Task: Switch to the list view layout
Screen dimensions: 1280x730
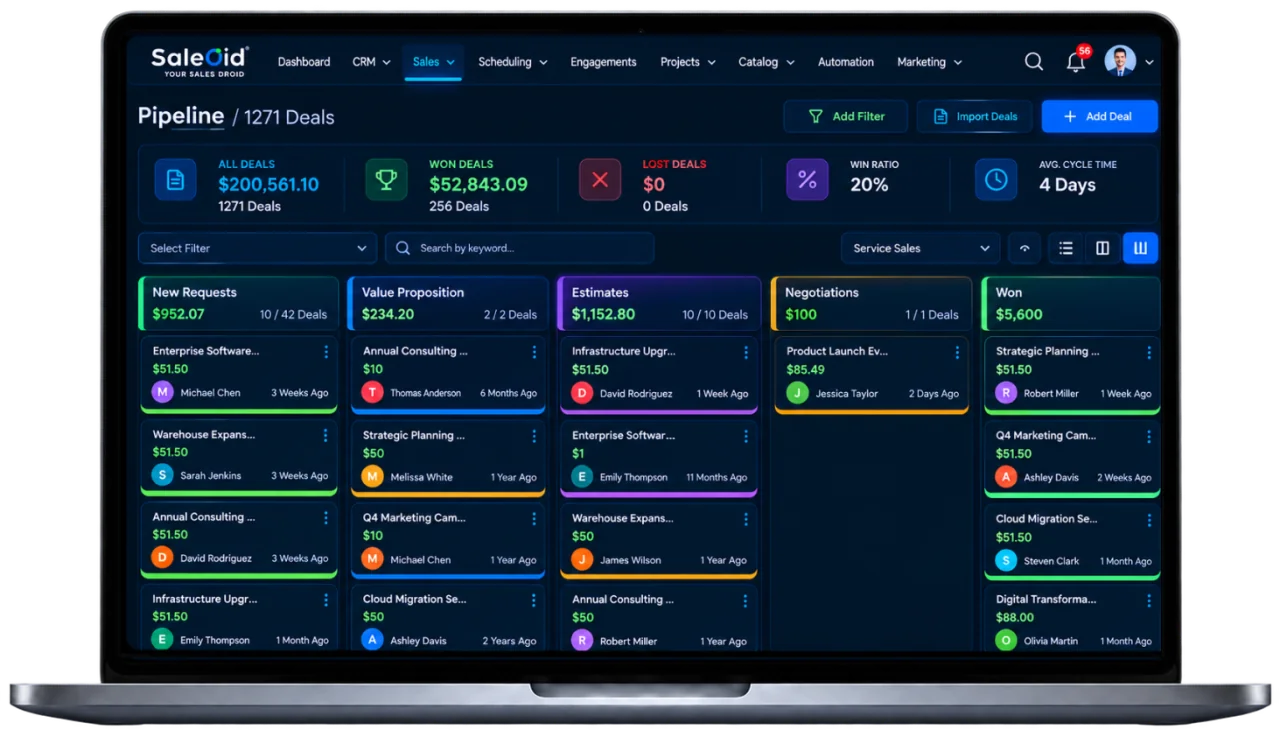Action: click(x=1066, y=248)
